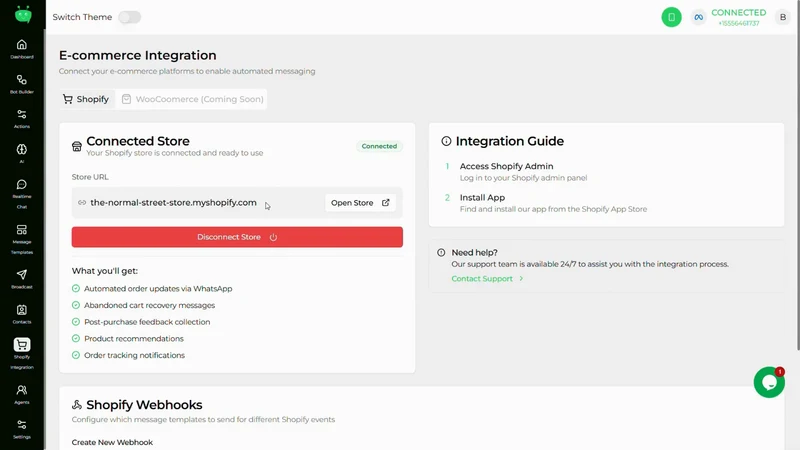Screen dimensions: 800x450
Task: Open Broadcast in the sidebar
Action: tap(21, 279)
